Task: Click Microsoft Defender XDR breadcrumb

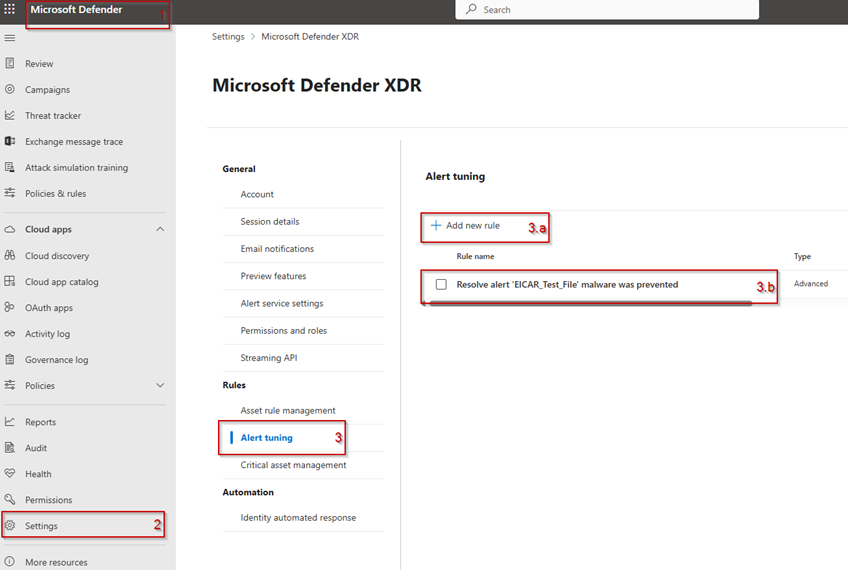Action: 310,36
